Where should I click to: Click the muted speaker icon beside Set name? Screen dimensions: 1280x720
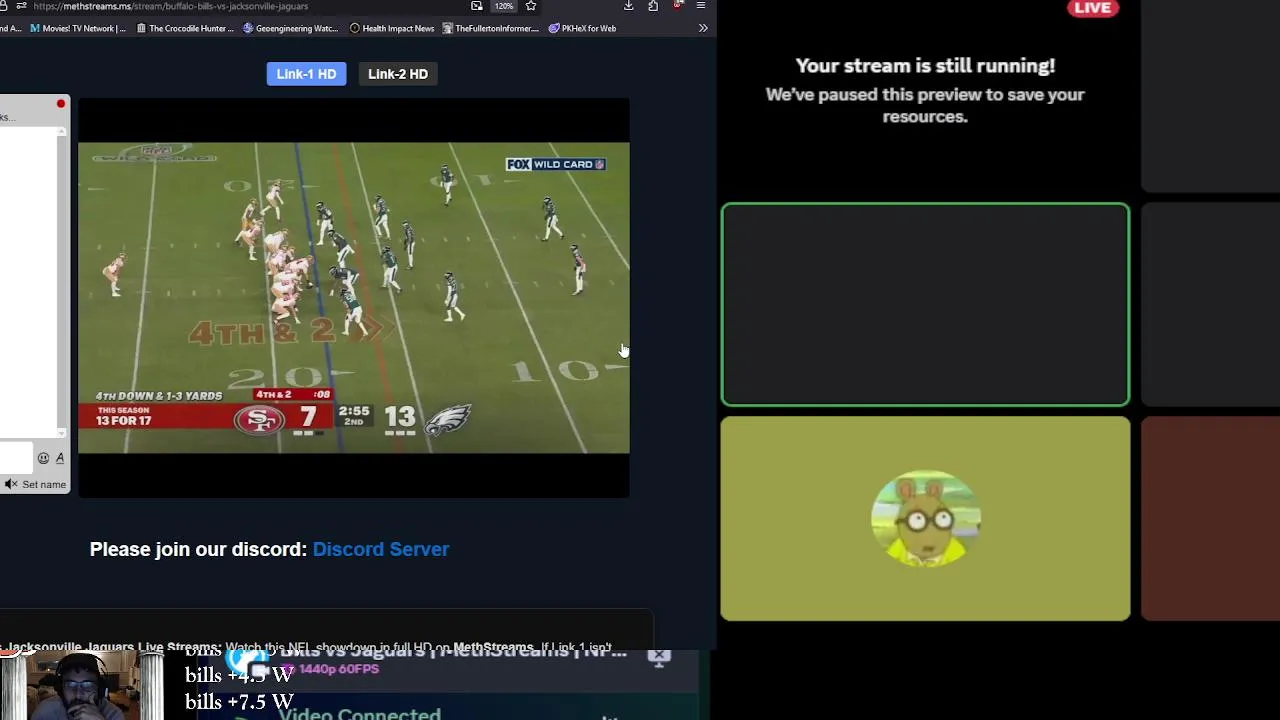[x=11, y=484]
